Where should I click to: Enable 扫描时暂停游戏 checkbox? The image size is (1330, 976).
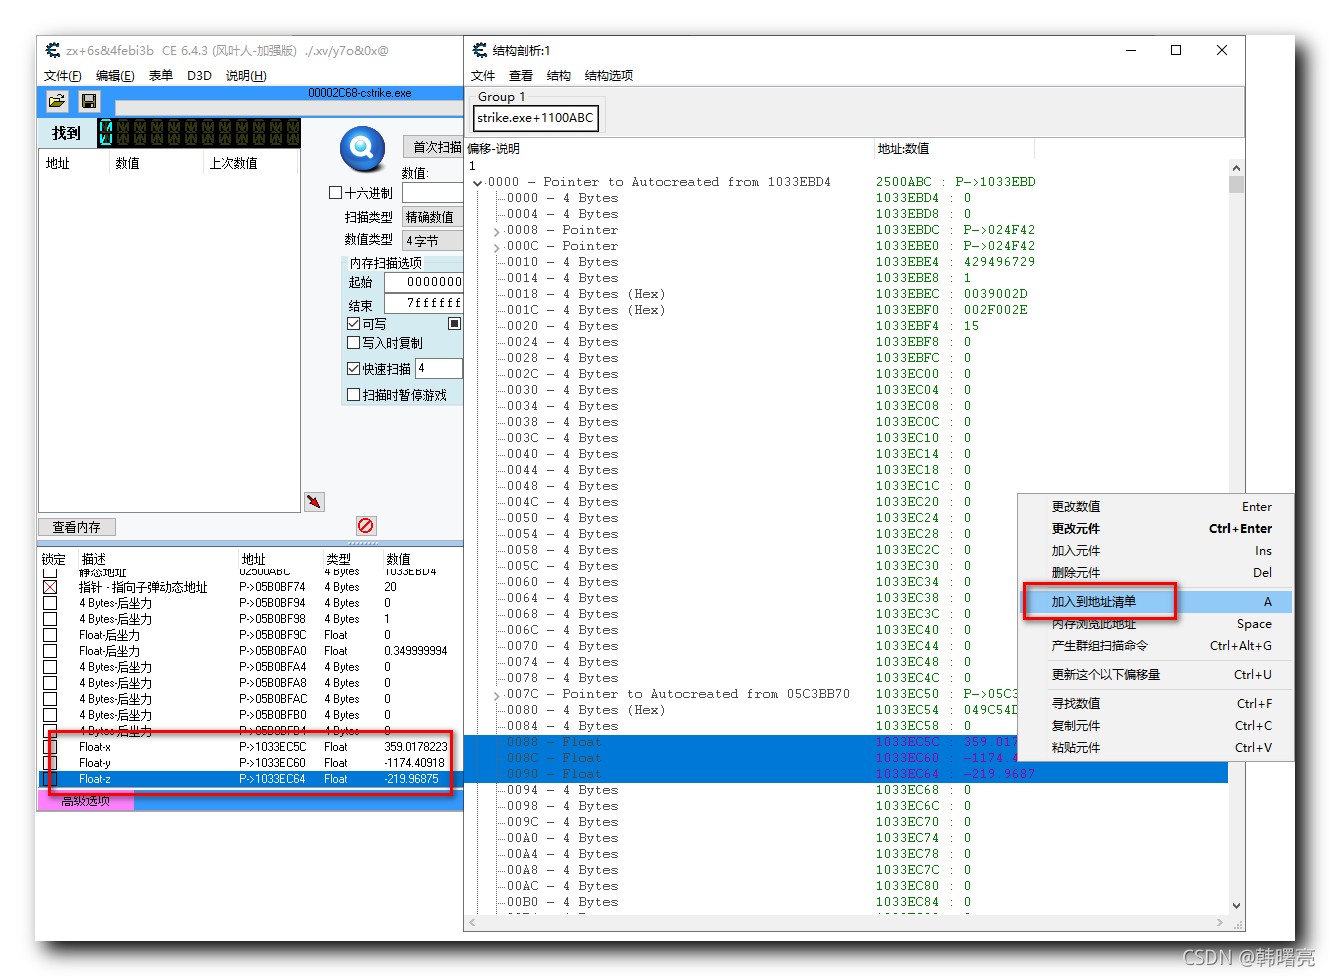pos(353,394)
